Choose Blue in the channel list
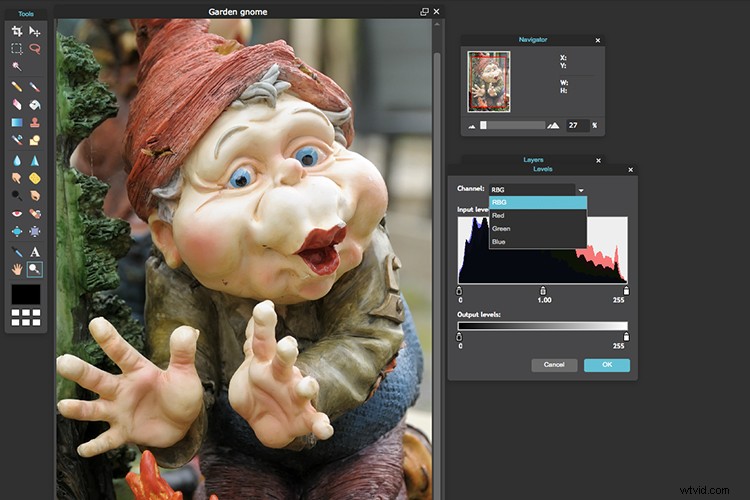750x500 pixels. point(538,242)
